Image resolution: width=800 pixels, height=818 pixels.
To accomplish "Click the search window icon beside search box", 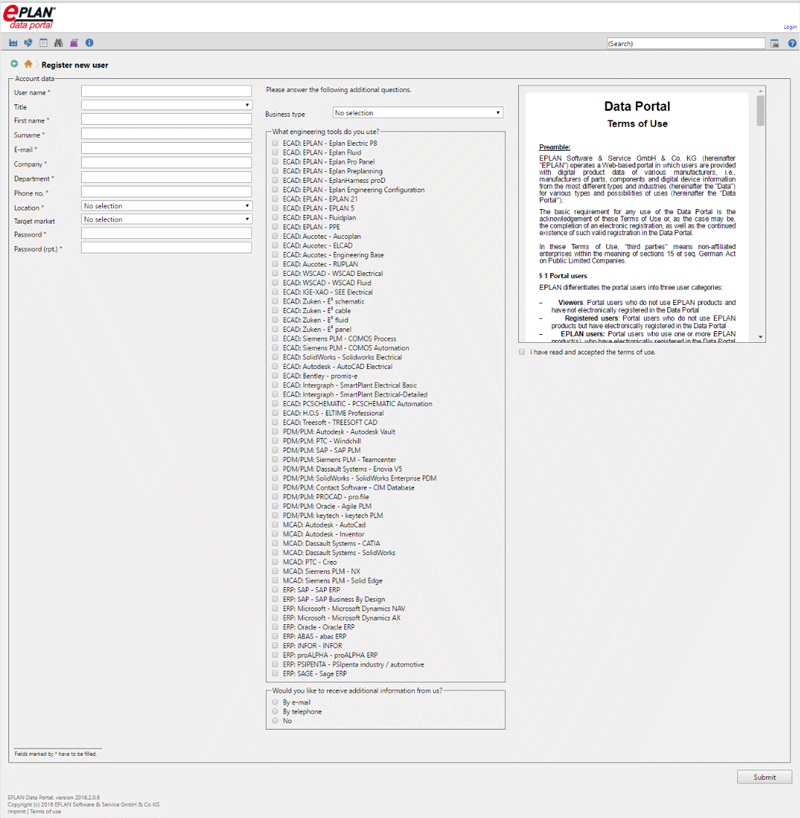I will click(x=775, y=43).
